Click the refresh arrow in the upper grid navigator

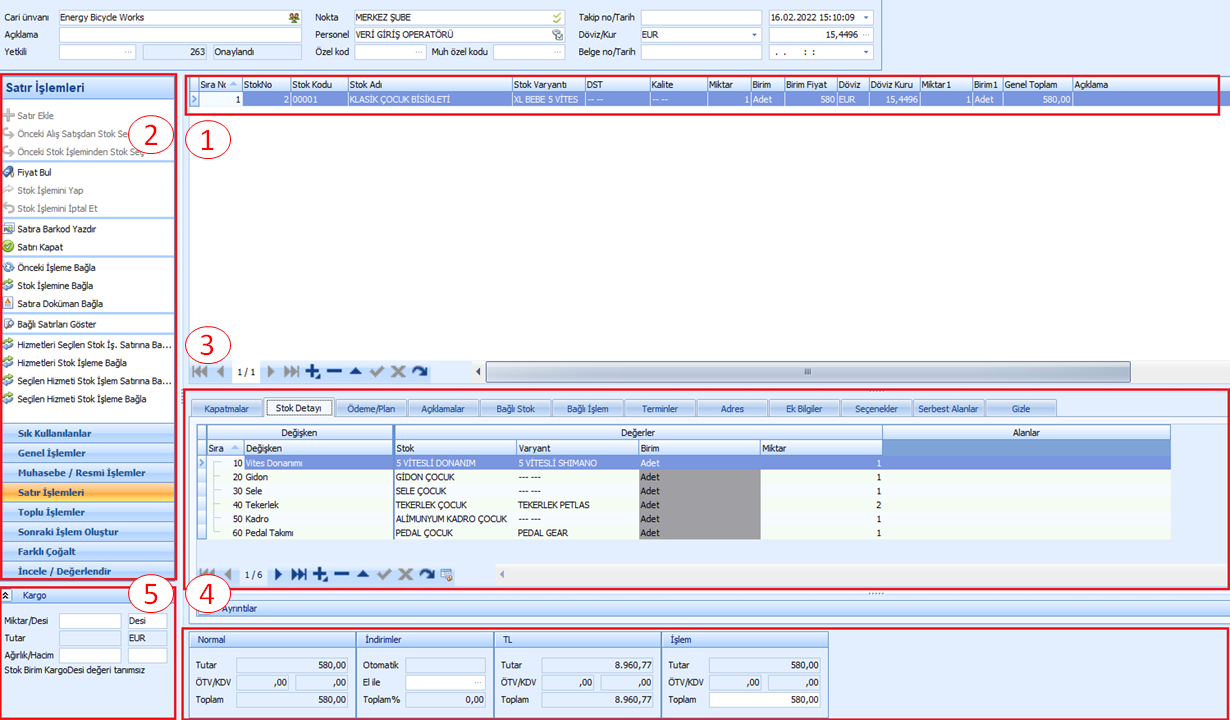click(419, 371)
